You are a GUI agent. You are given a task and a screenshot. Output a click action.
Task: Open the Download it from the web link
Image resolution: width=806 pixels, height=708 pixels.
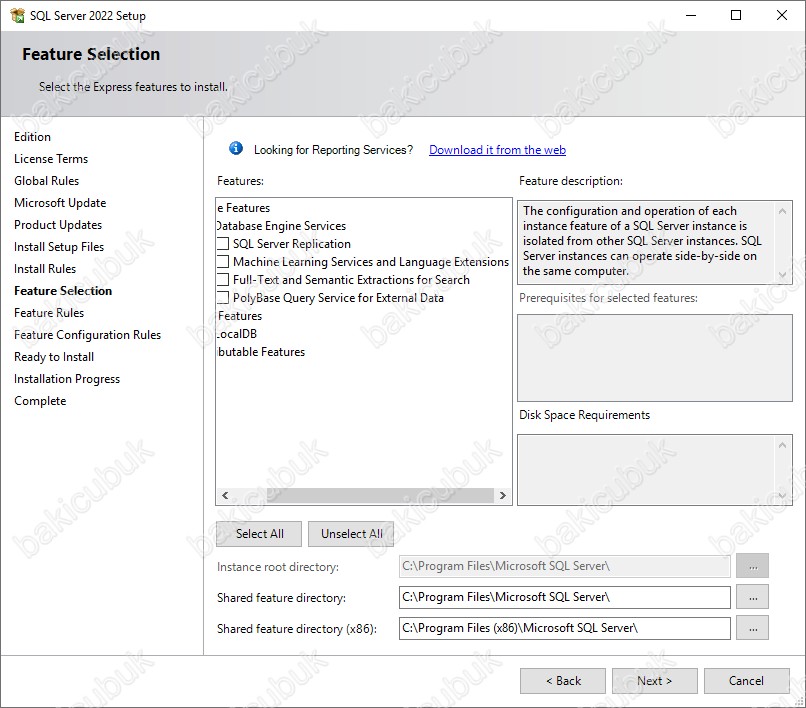click(497, 150)
